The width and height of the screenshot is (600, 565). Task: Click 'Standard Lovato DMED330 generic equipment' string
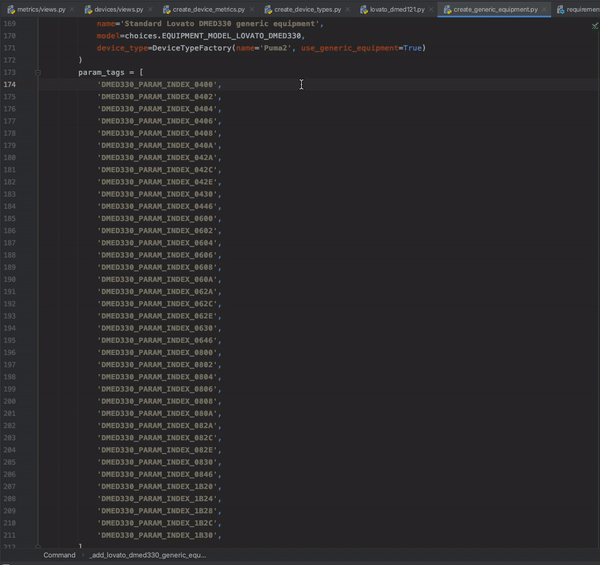point(222,24)
